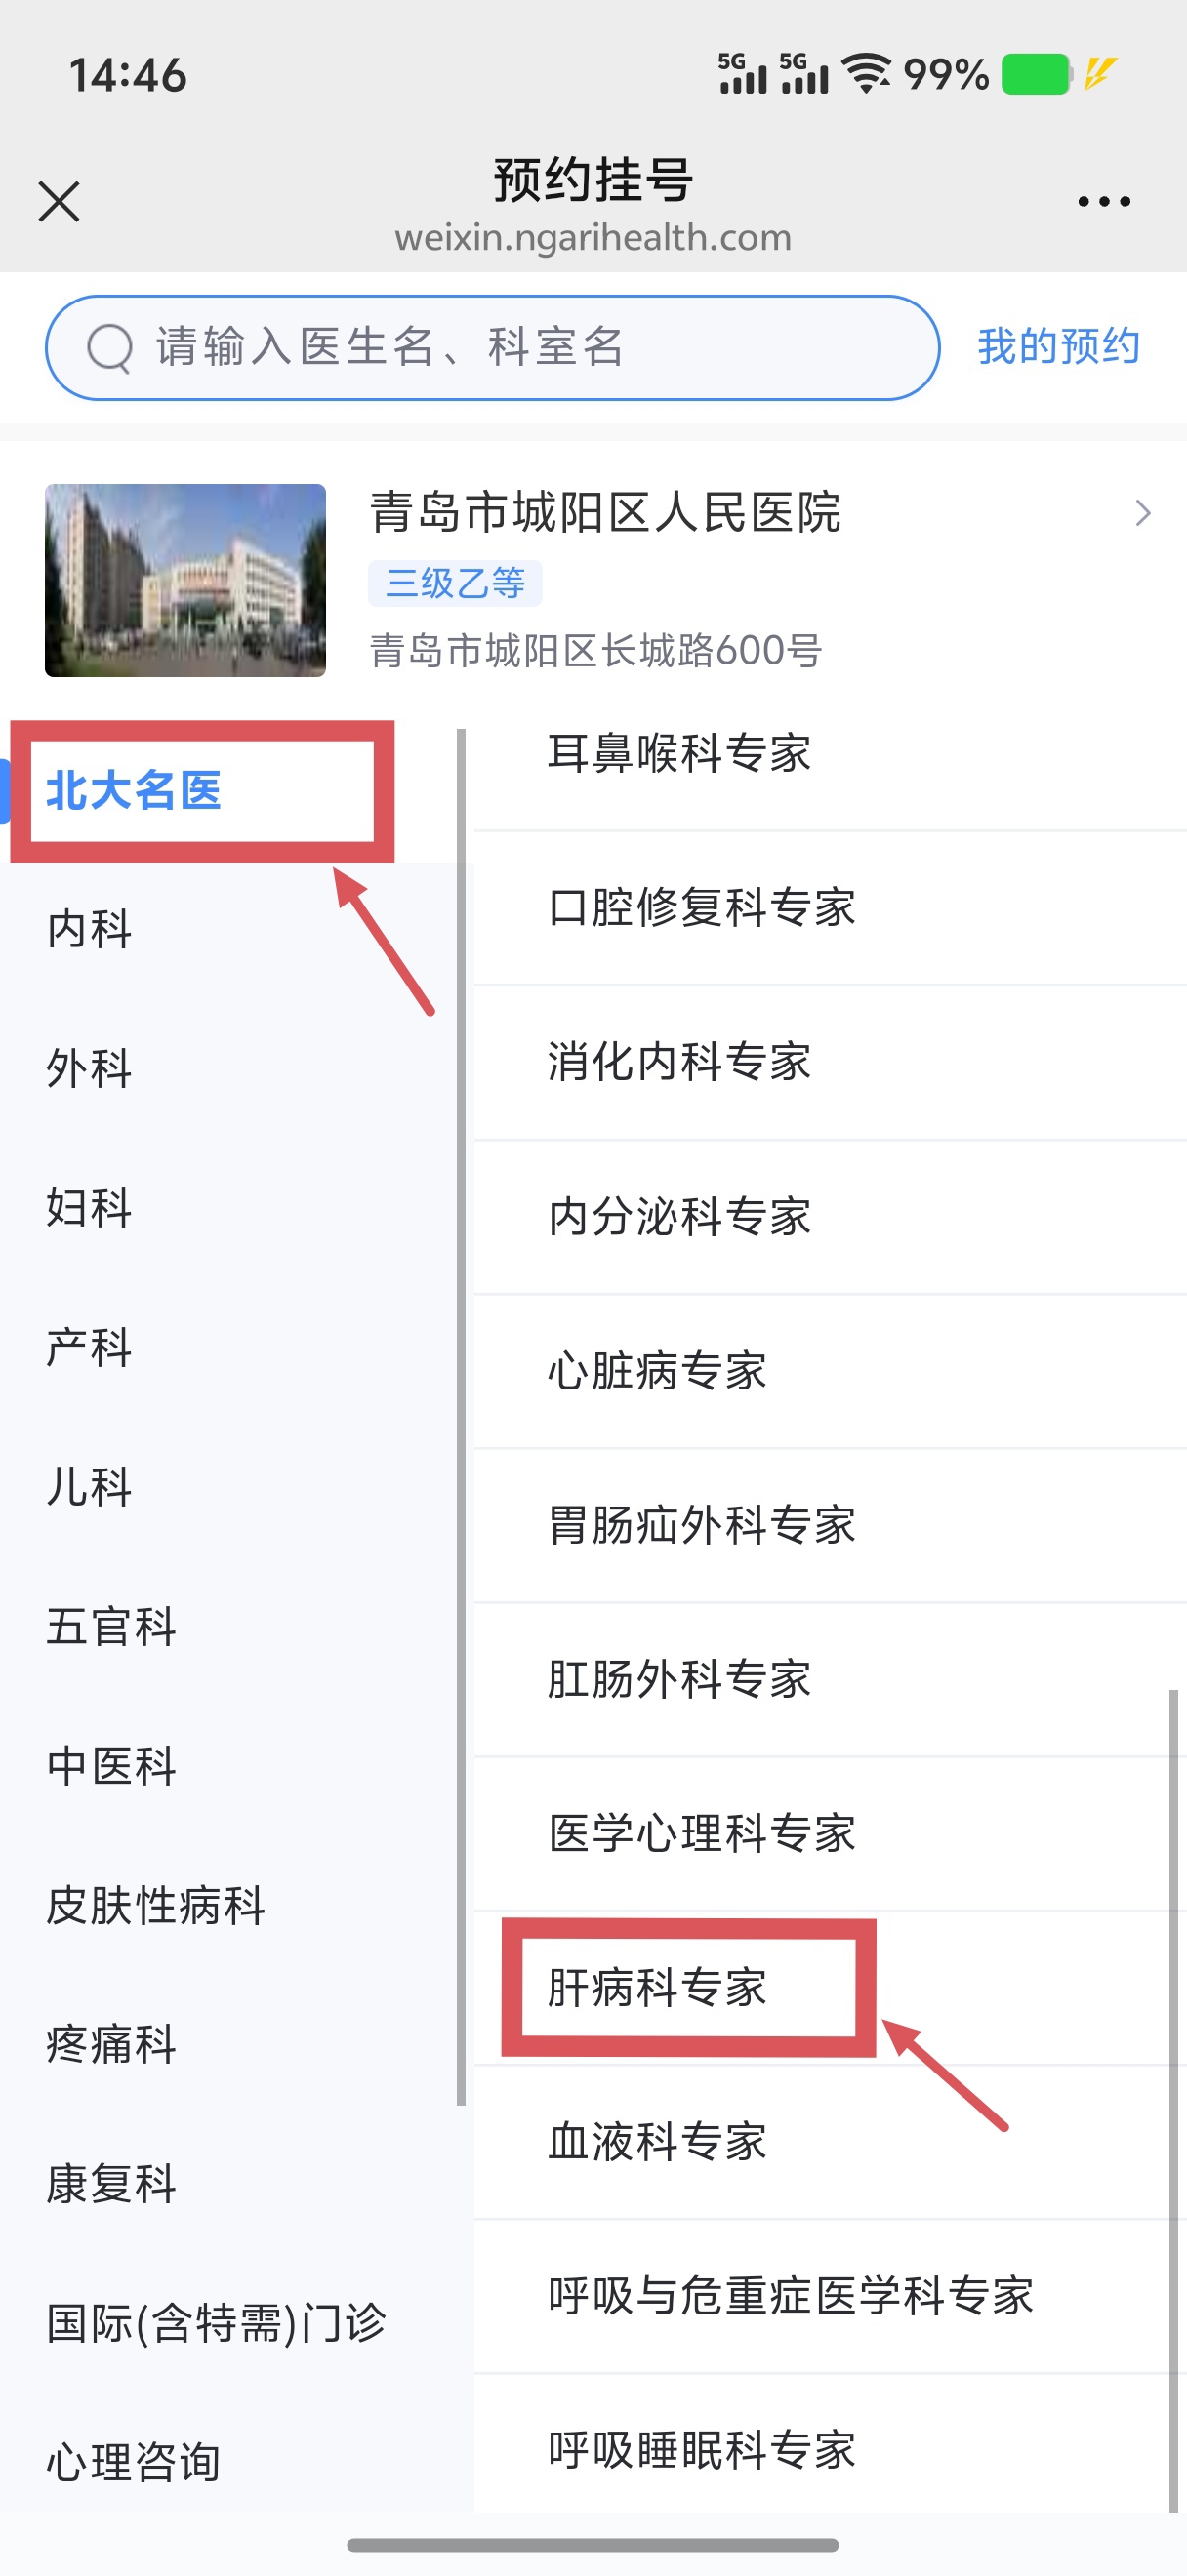Select 国际(含特需)门诊 category
This screenshot has height=2576, width=1187.
[x=216, y=2323]
